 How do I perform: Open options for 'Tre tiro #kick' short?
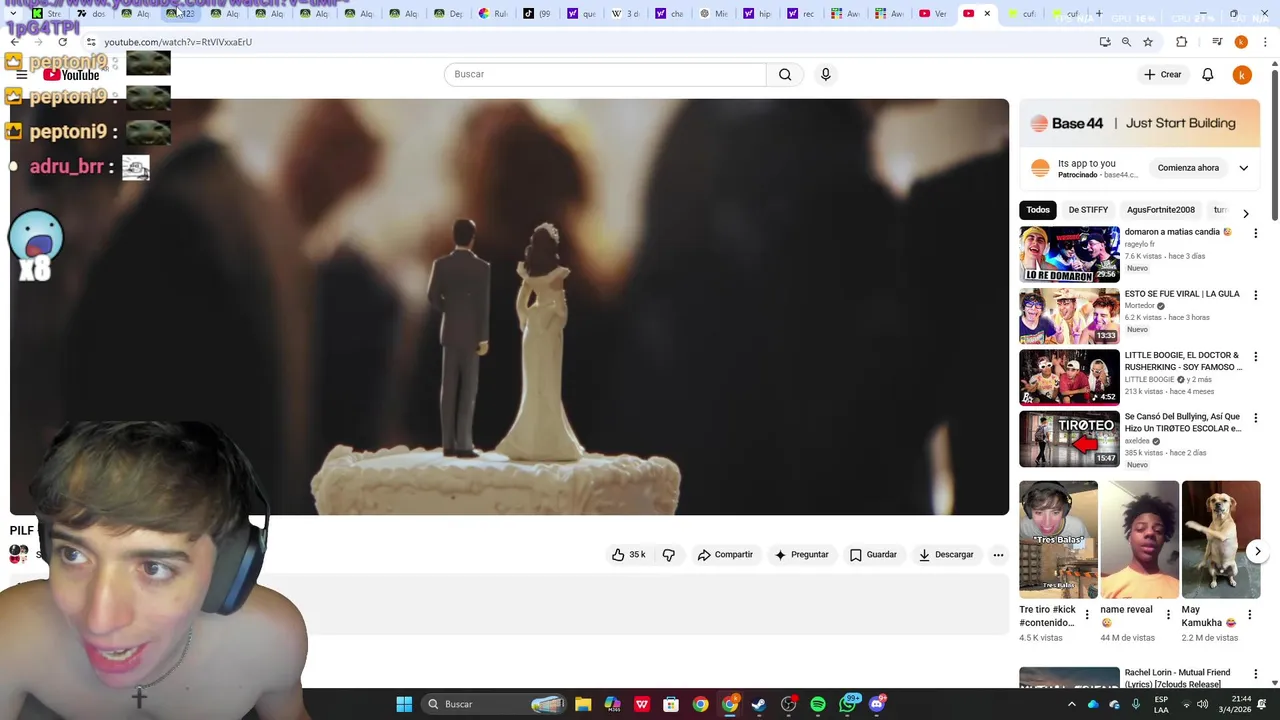click(x=1087, y=615)
